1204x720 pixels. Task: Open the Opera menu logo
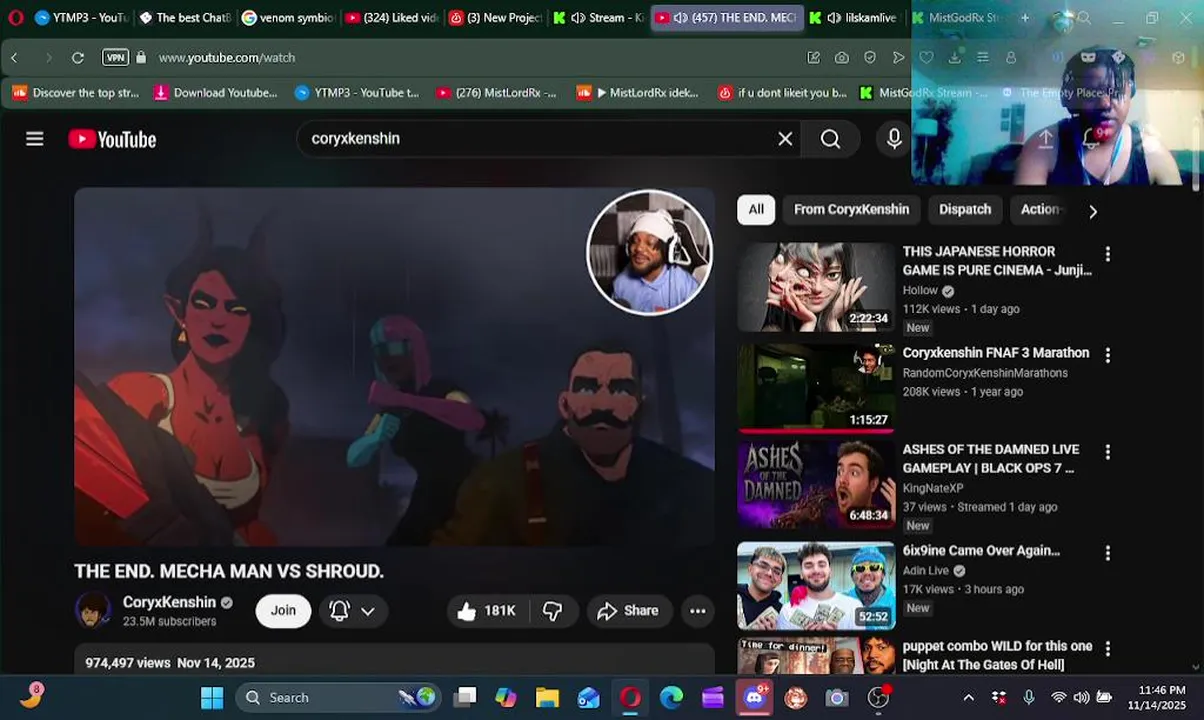15,18
